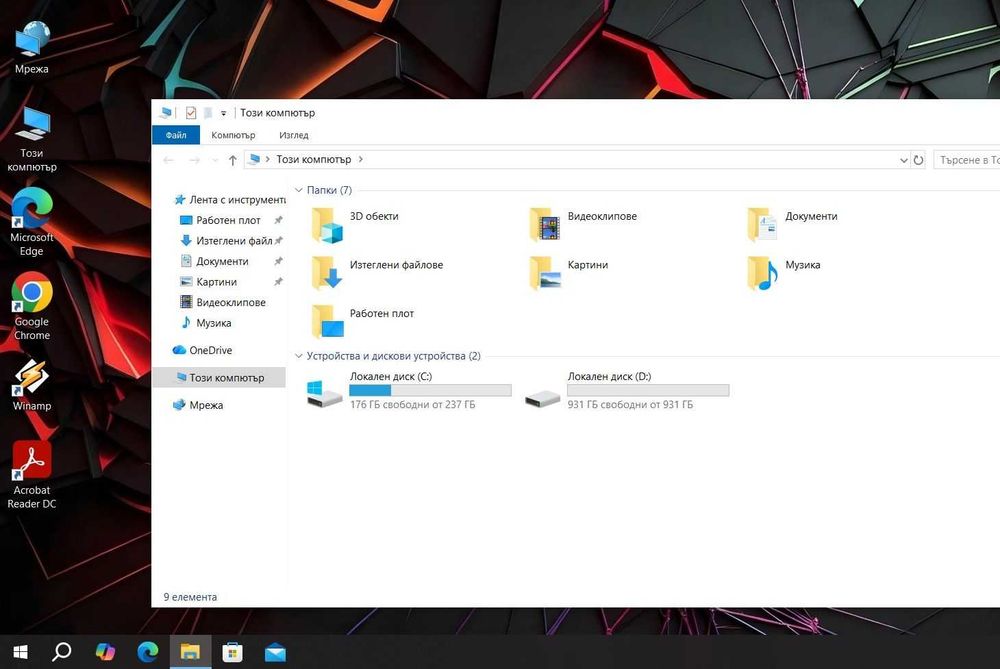
Task: Collapse the Устройства и дискови устройства group
Action: 298,356
